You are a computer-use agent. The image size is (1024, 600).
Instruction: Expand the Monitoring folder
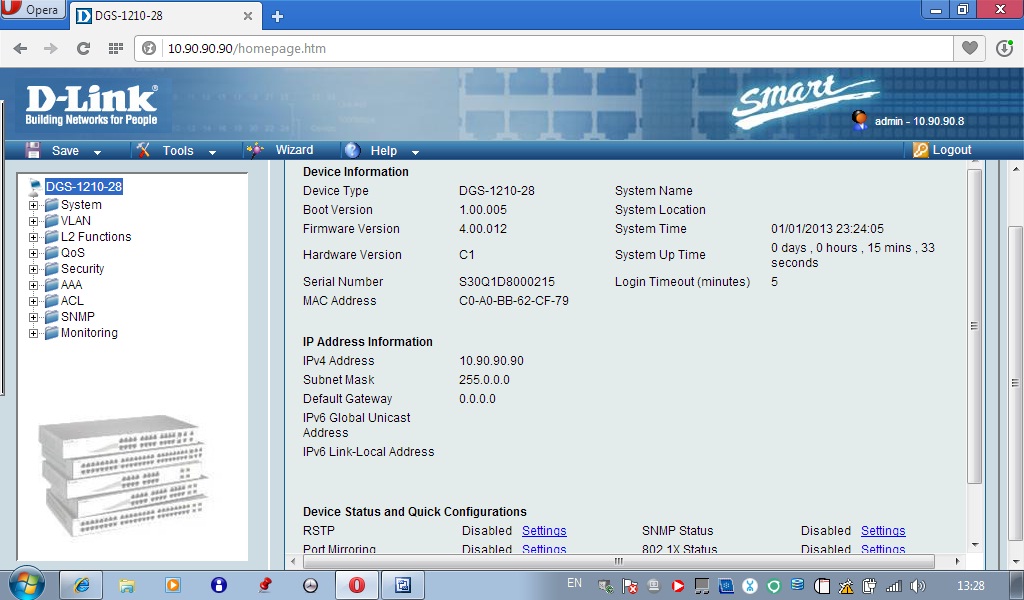(x=33, y=333)
